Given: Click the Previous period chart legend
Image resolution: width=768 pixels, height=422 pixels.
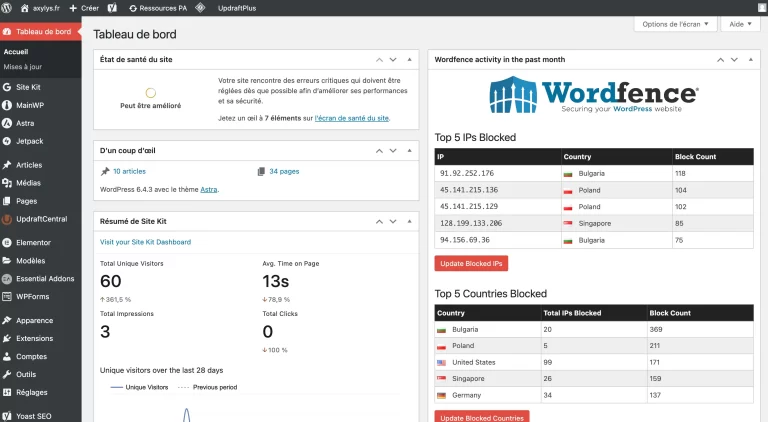Looking at the screenshot, I should coord(208,387).
